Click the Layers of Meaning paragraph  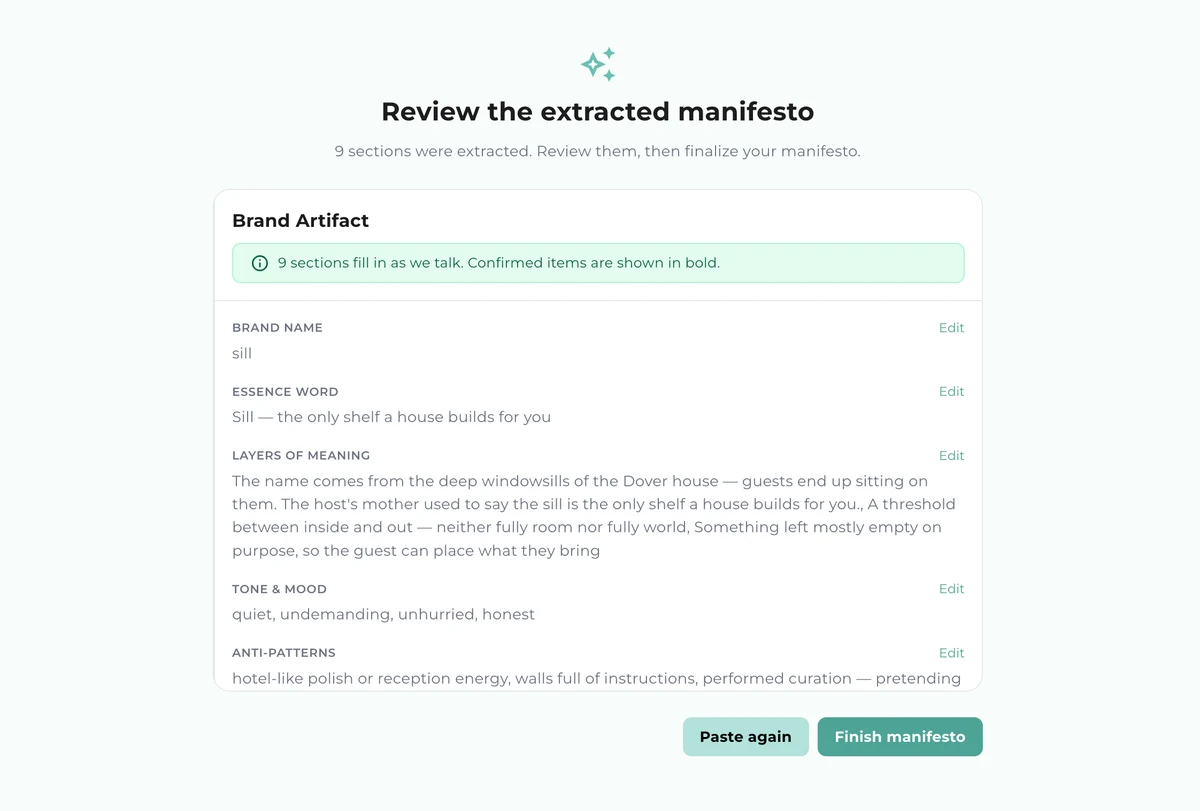point(594,516)
